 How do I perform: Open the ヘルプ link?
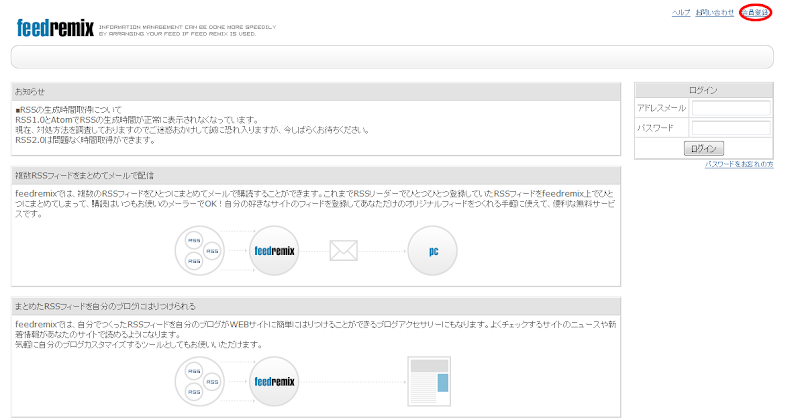681,12
